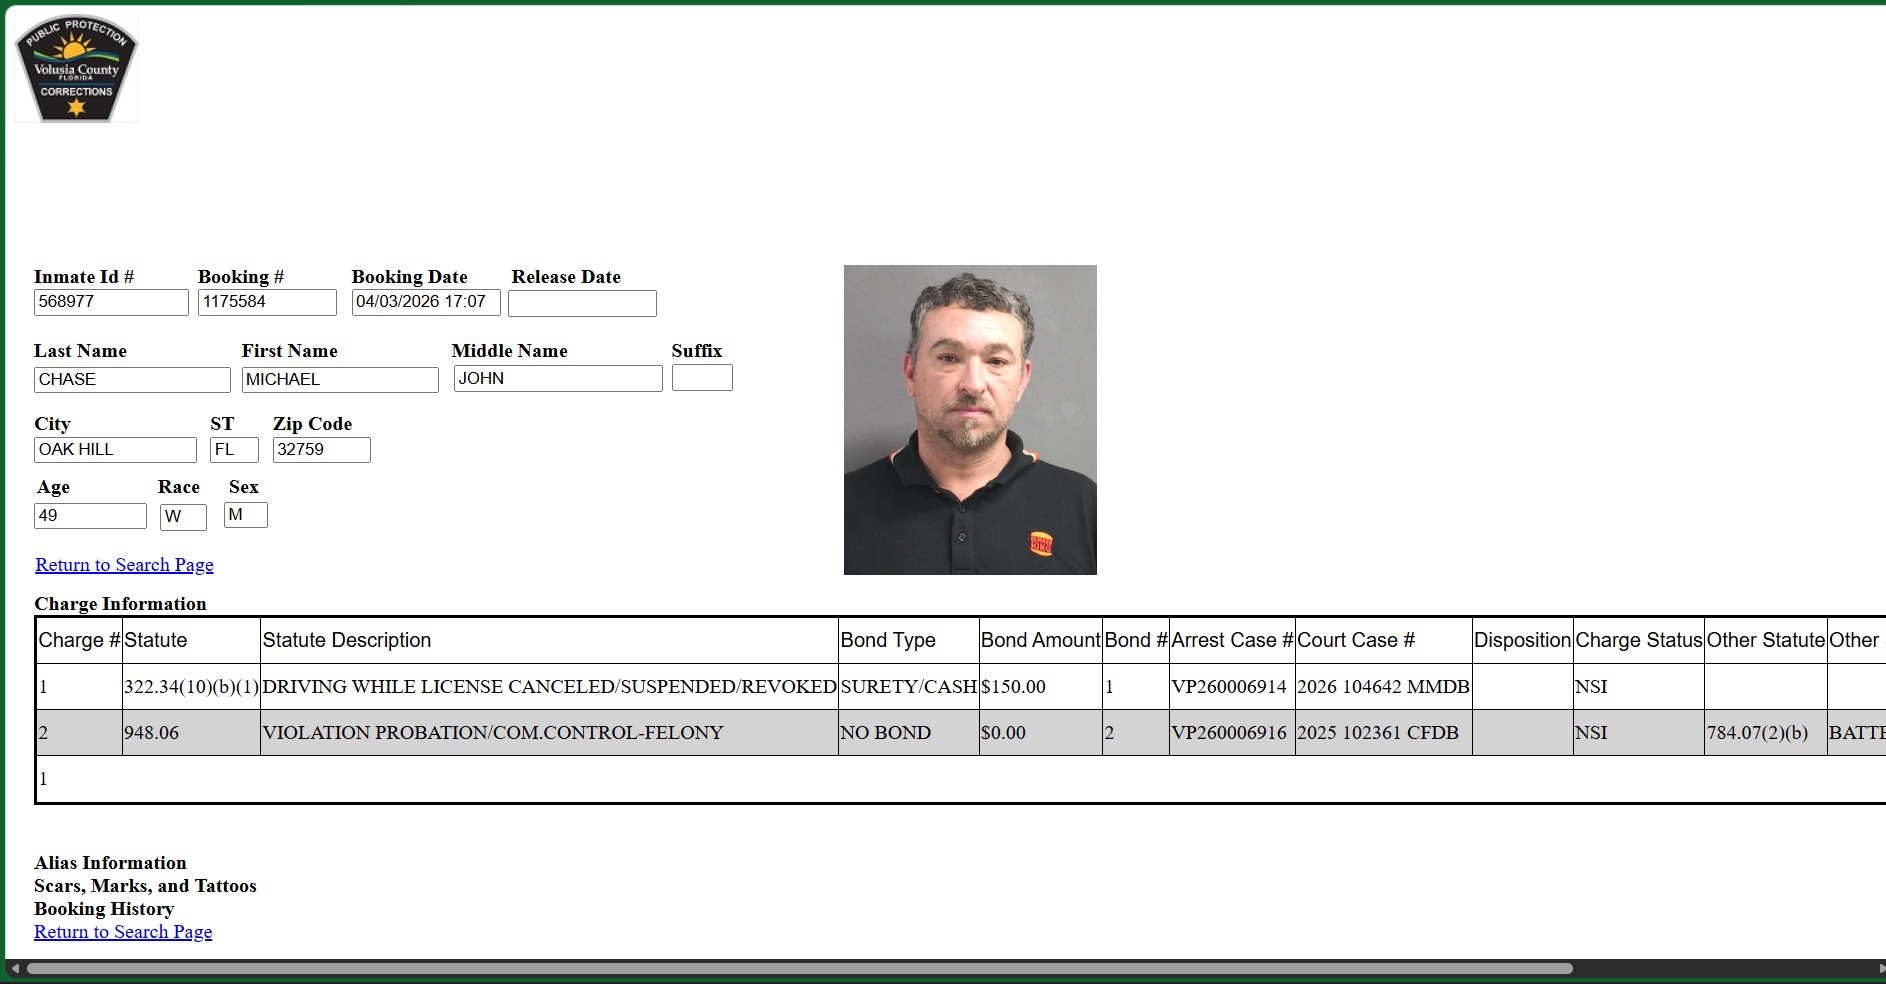Focus the Booking # field
The image size is (1886, 984).
point(267,302)
